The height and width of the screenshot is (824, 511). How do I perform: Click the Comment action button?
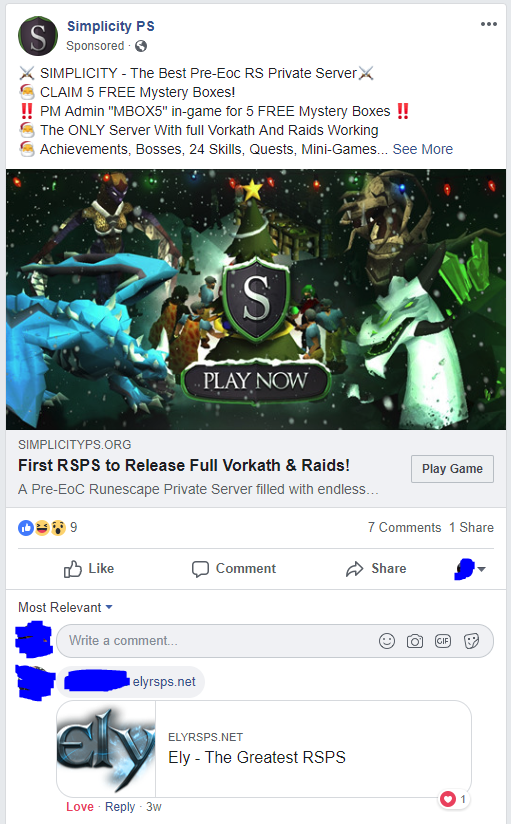pos(233,569)
